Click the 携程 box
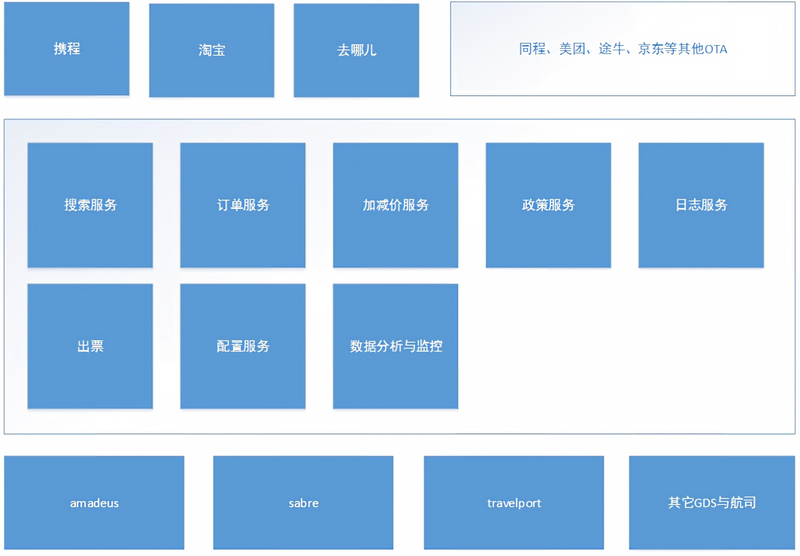The height and width of the screenshot is (556, 800). tap(67, 48)
